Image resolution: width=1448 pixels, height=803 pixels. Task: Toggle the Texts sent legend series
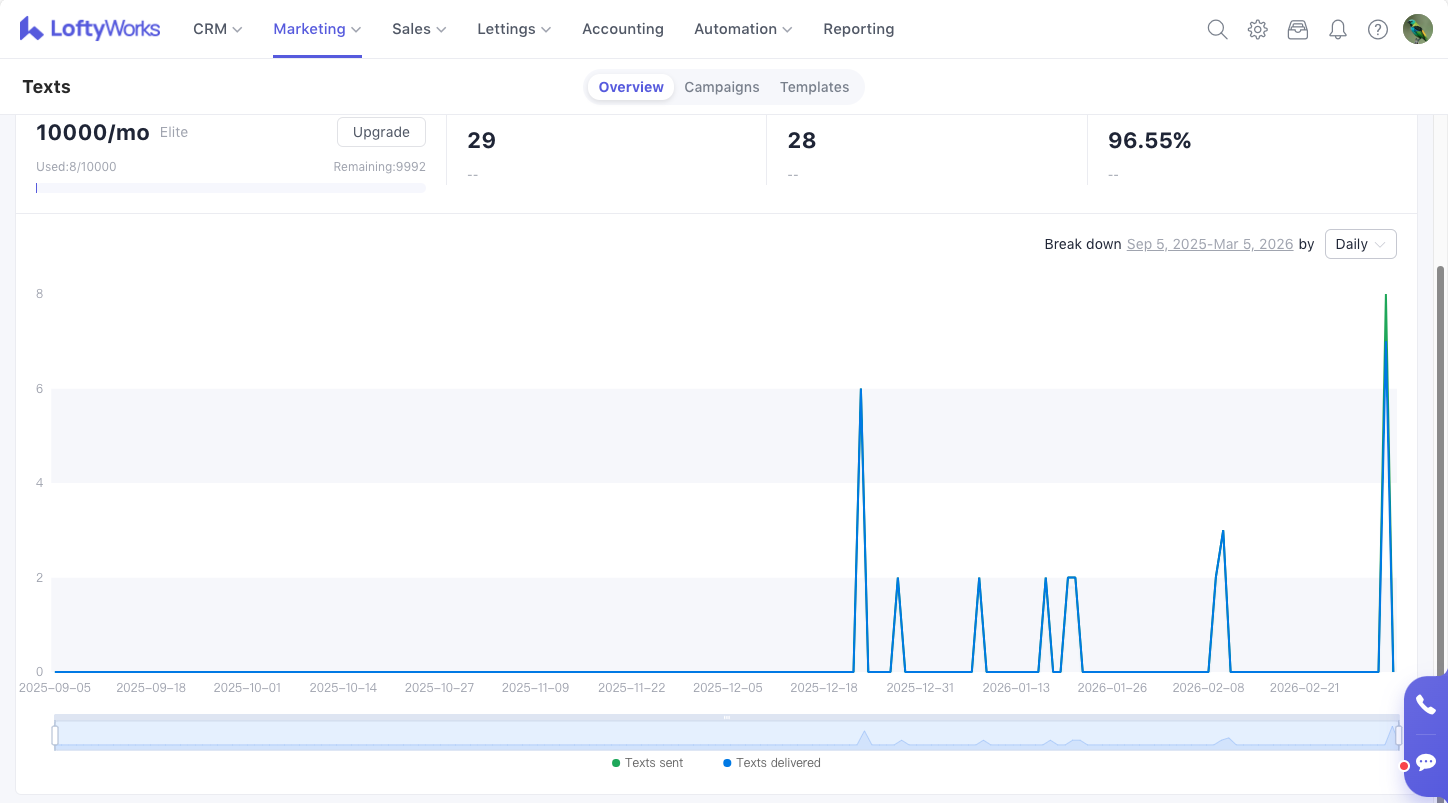pyautogui.click(x=648, y=763)
